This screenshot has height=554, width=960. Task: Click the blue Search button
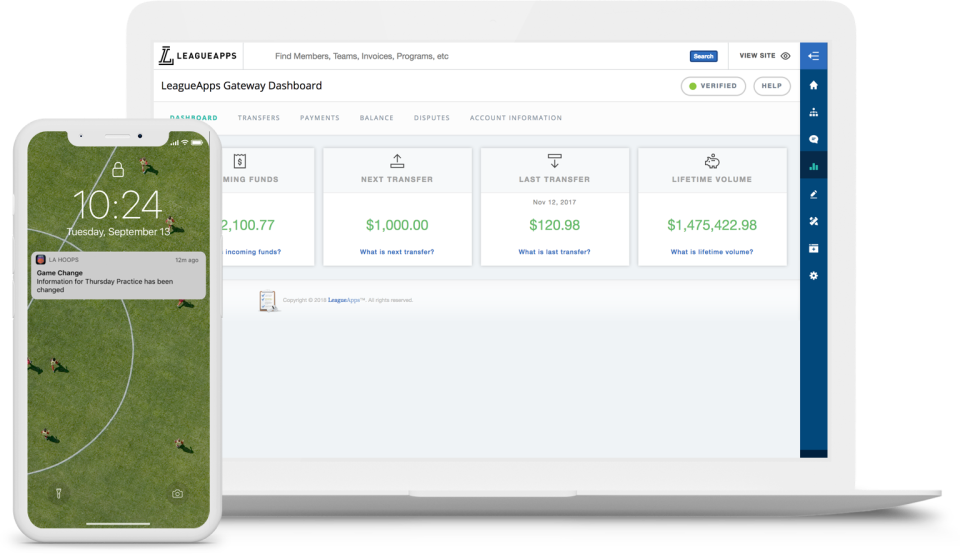click(703, 56)
